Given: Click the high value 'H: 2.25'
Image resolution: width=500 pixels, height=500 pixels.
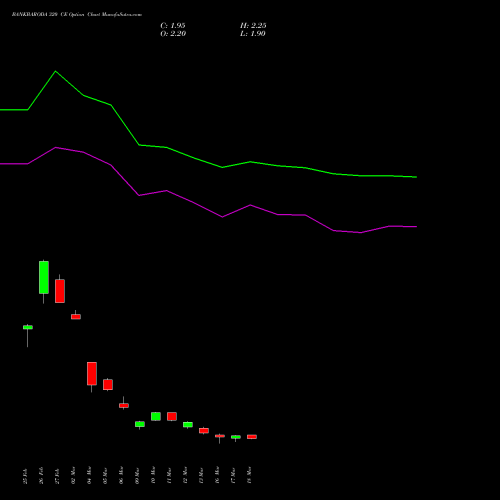Looking at the screenshot, I should (253, 26).
